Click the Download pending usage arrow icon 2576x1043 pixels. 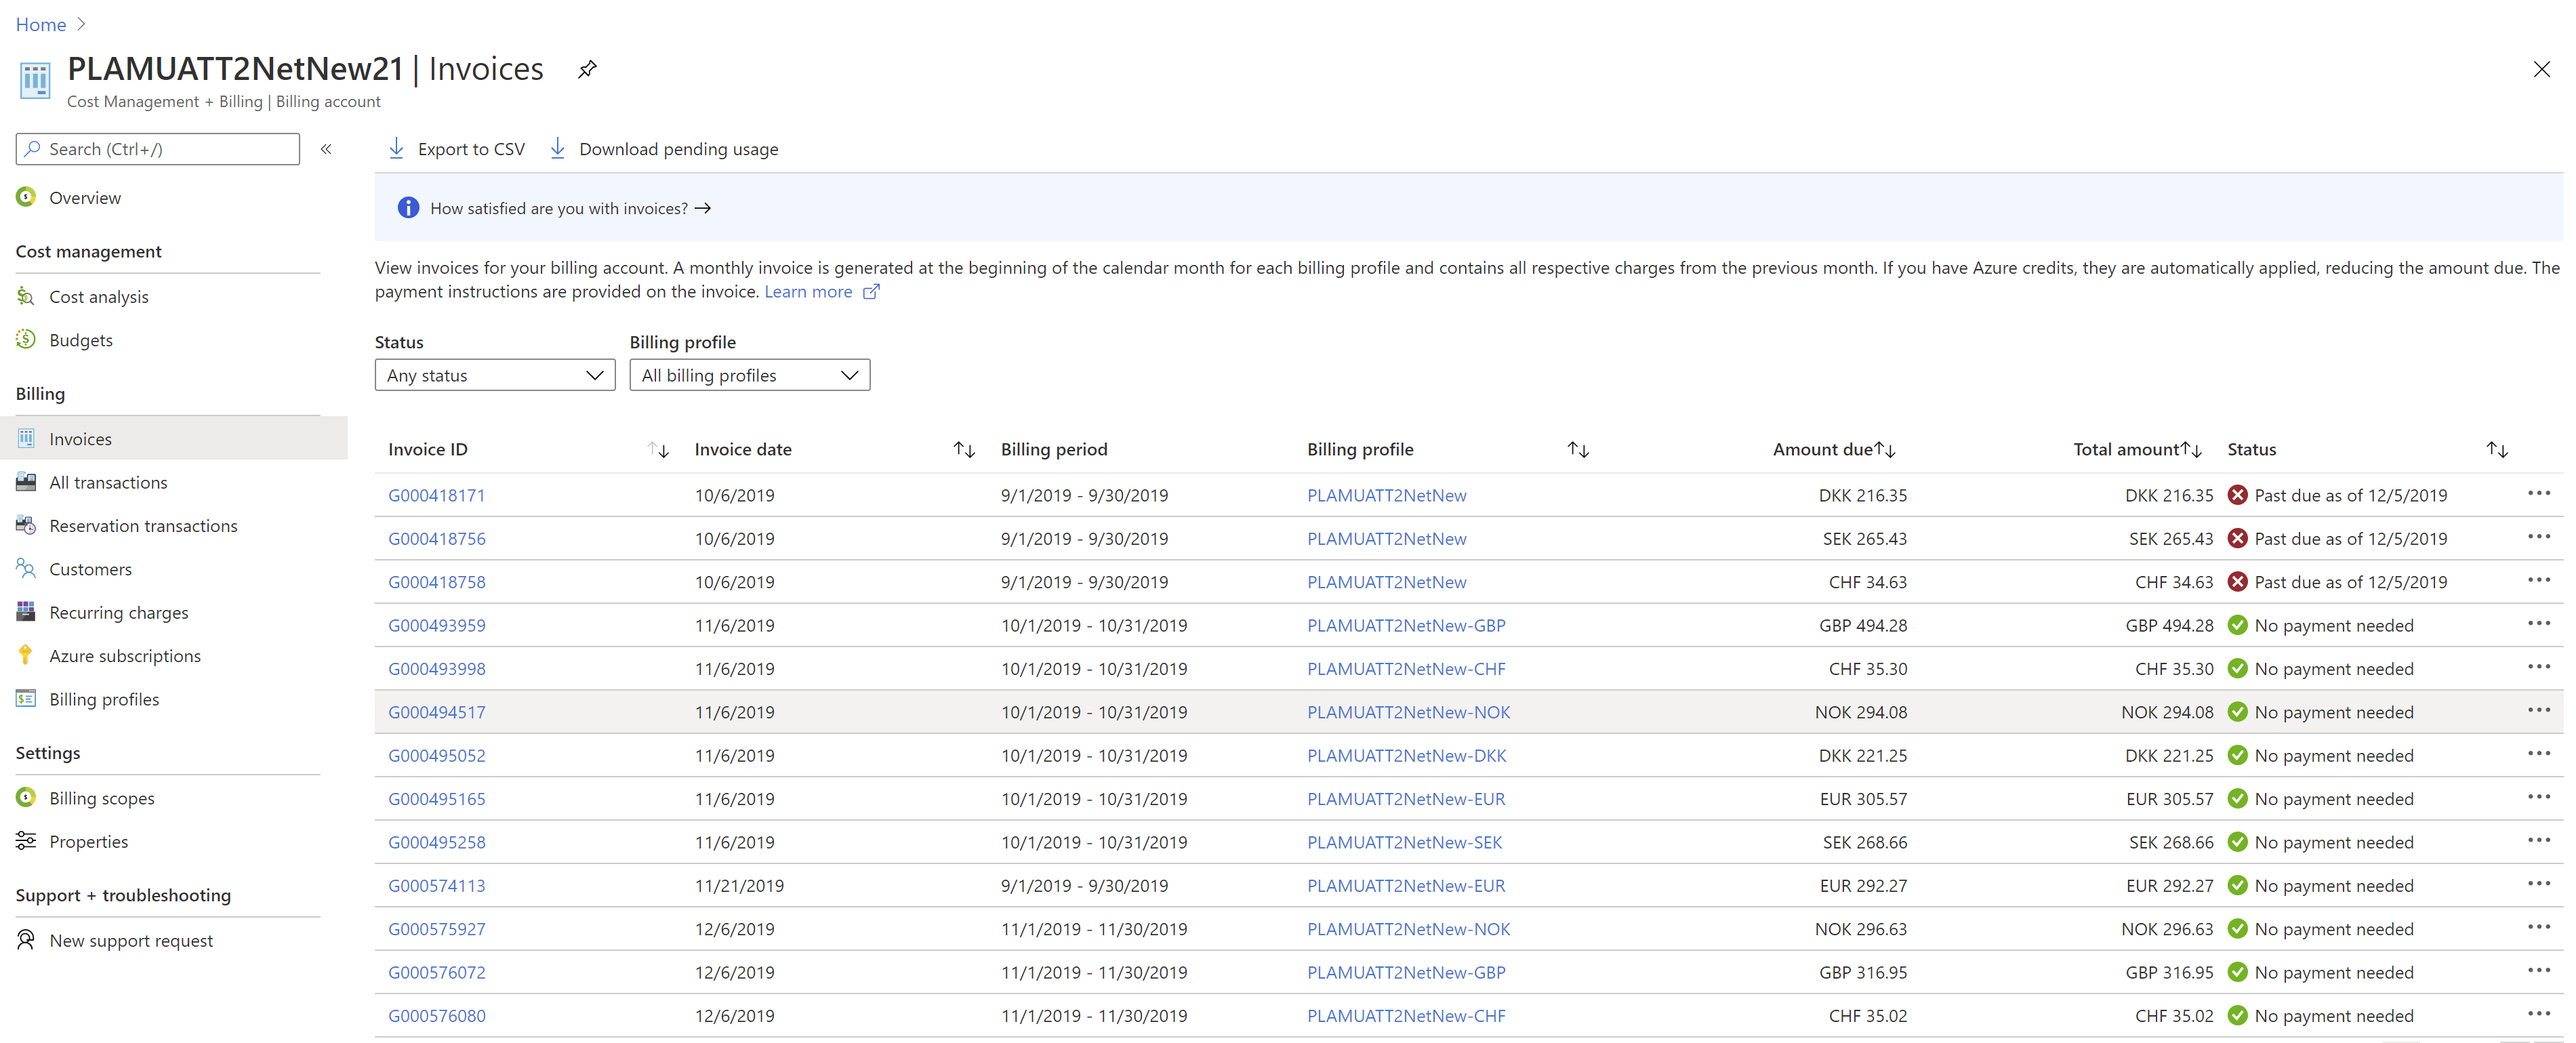[558, 148]
